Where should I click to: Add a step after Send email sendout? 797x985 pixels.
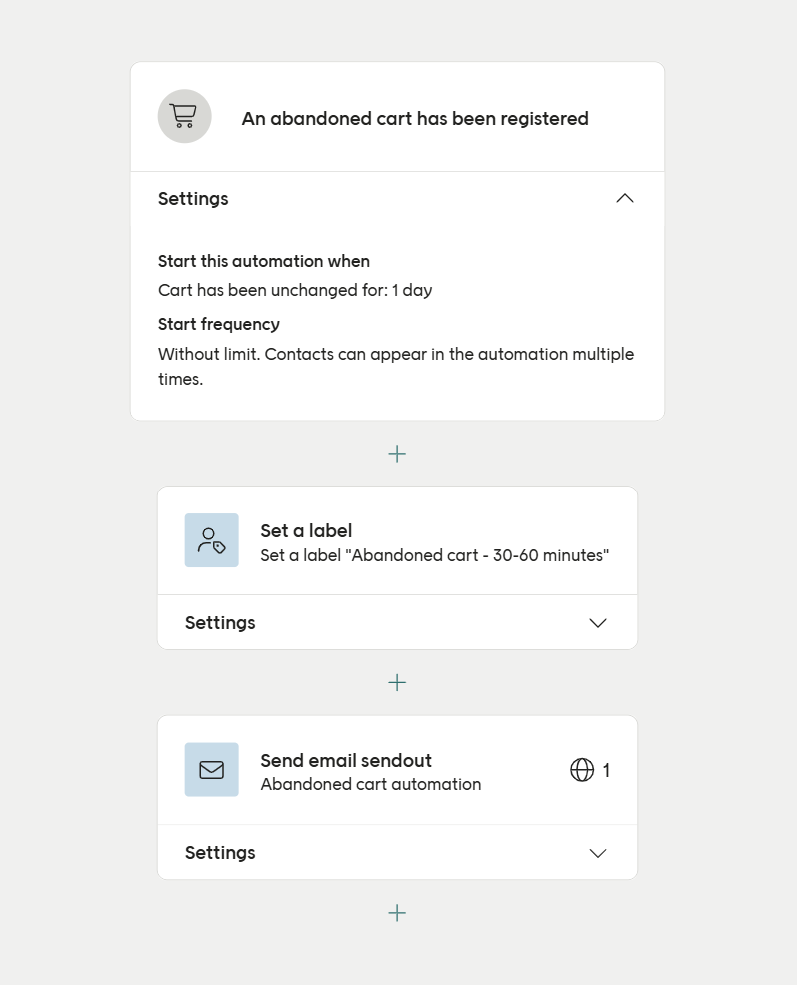click(397, 913)
